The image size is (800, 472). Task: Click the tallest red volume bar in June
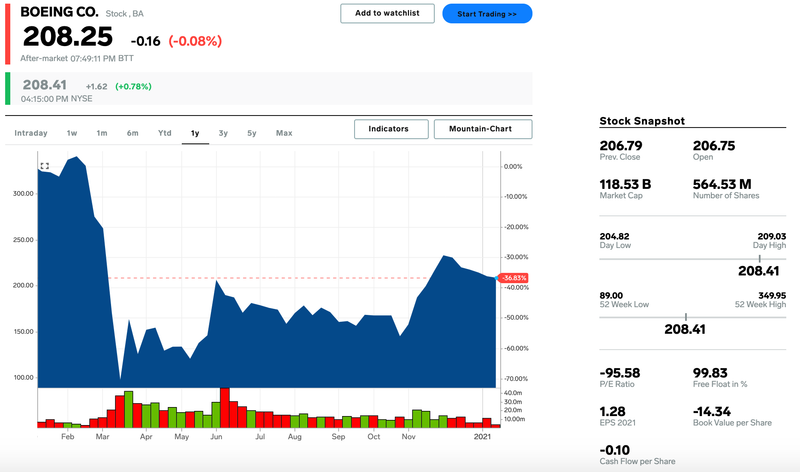pyautogui.click(x=224, y=408)
